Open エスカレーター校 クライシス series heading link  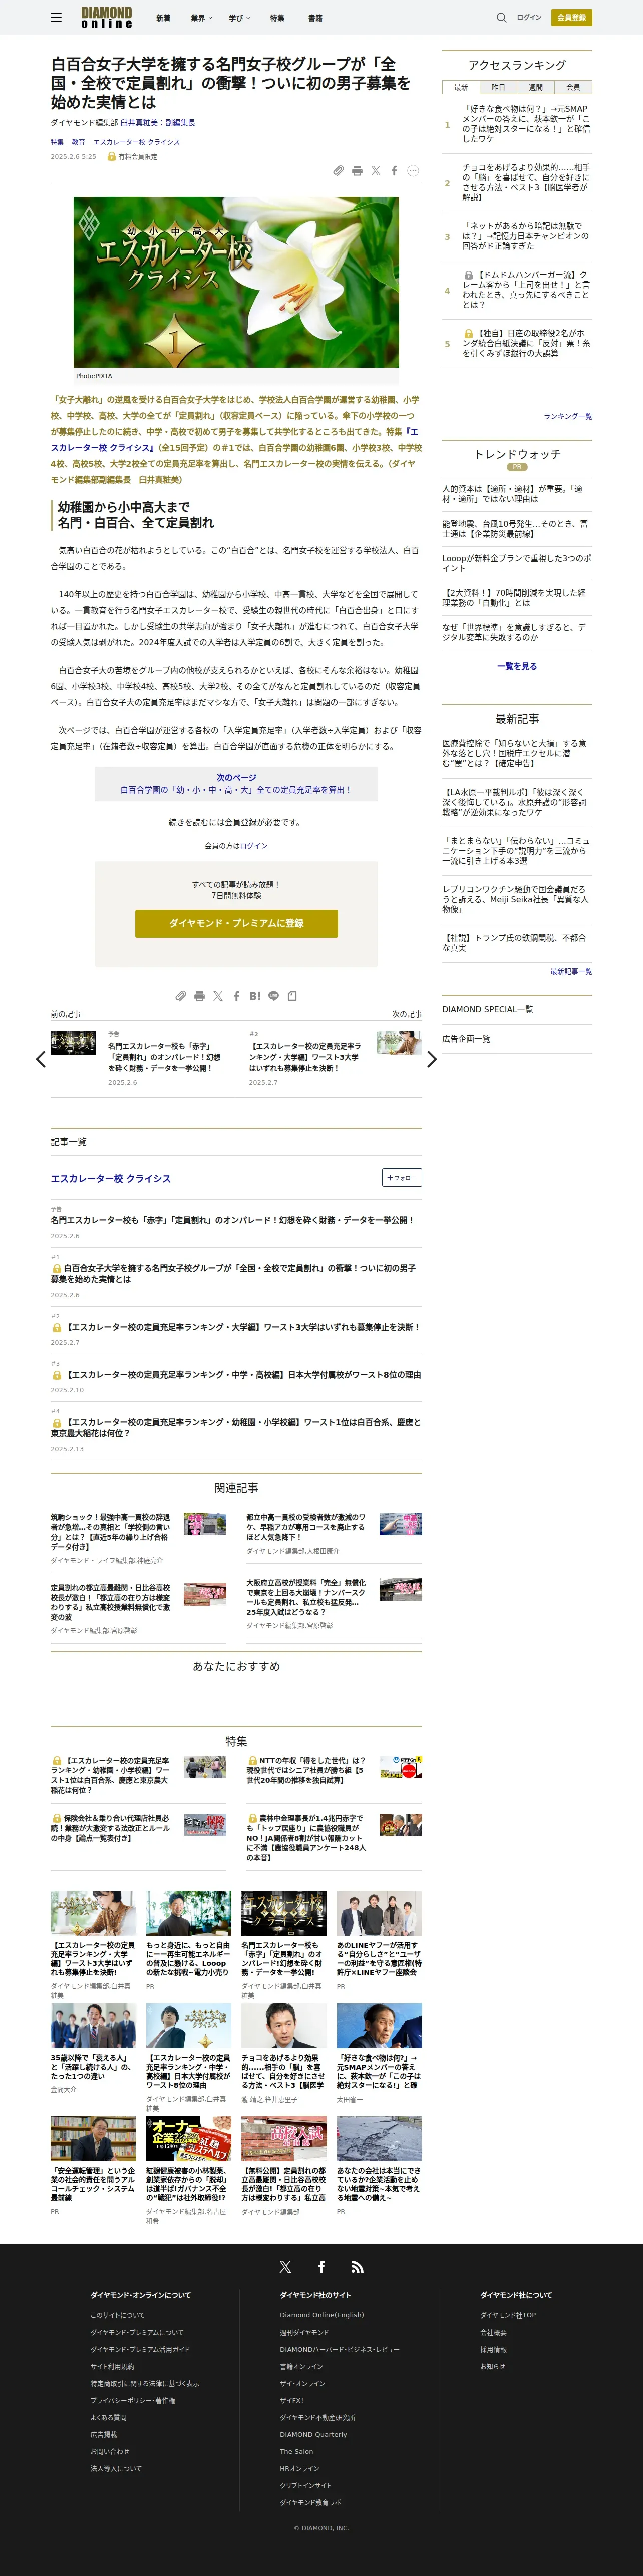(x=110, y=1178)
